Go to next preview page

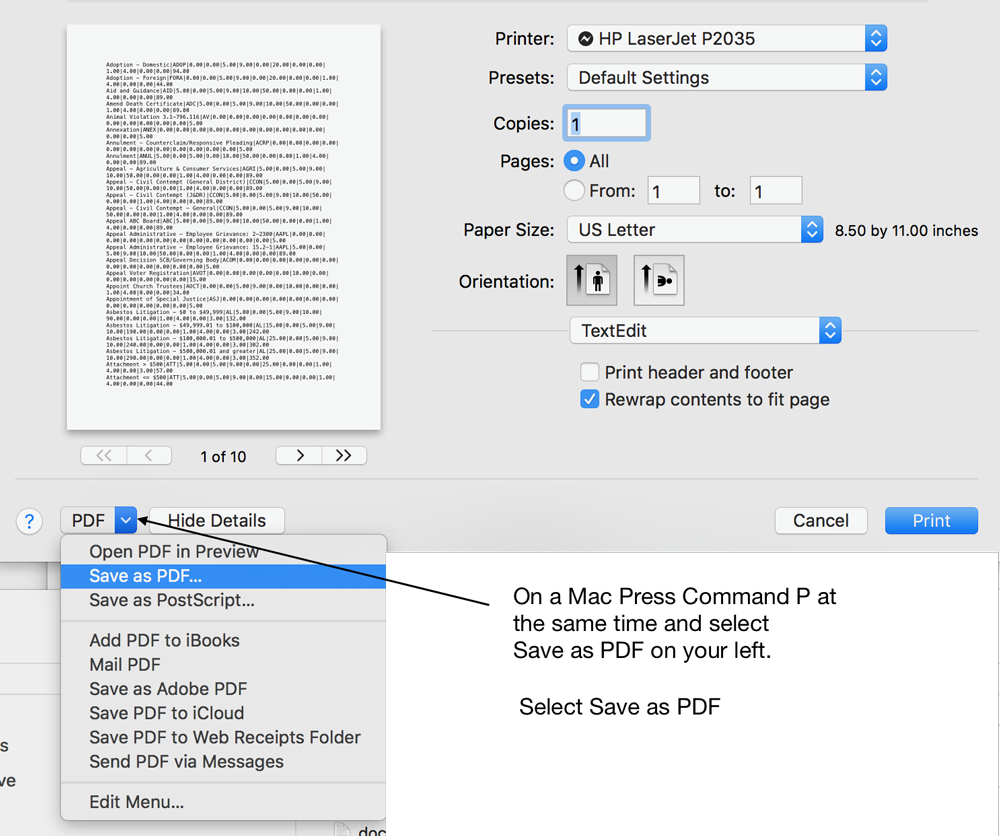[x=299, y=455]
